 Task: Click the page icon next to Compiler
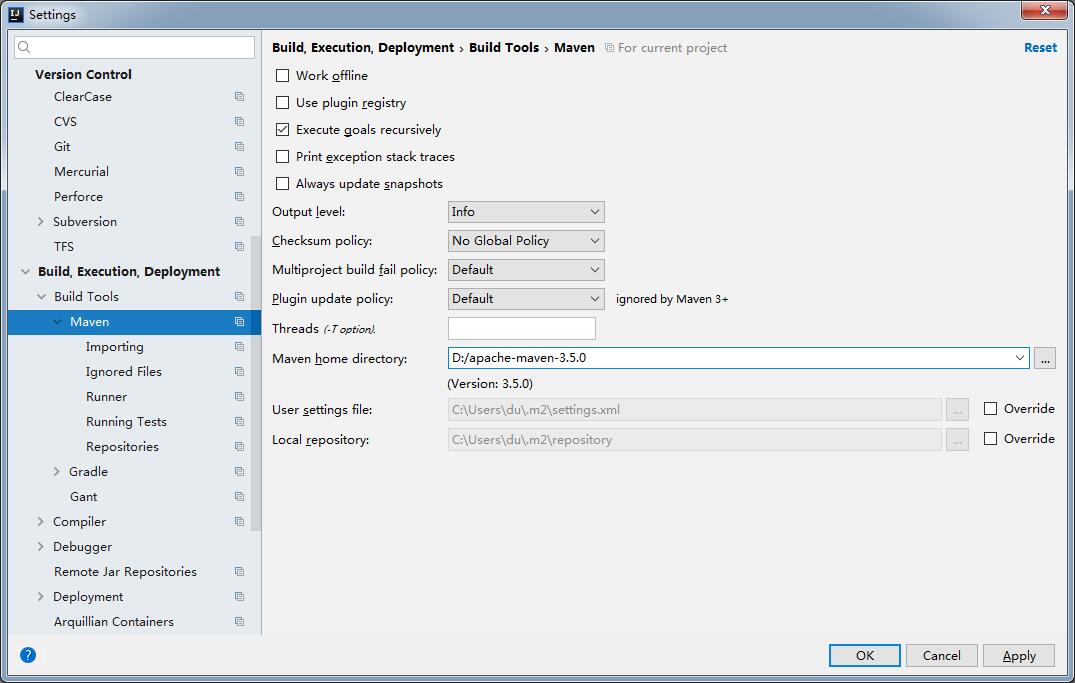point(238,521)
